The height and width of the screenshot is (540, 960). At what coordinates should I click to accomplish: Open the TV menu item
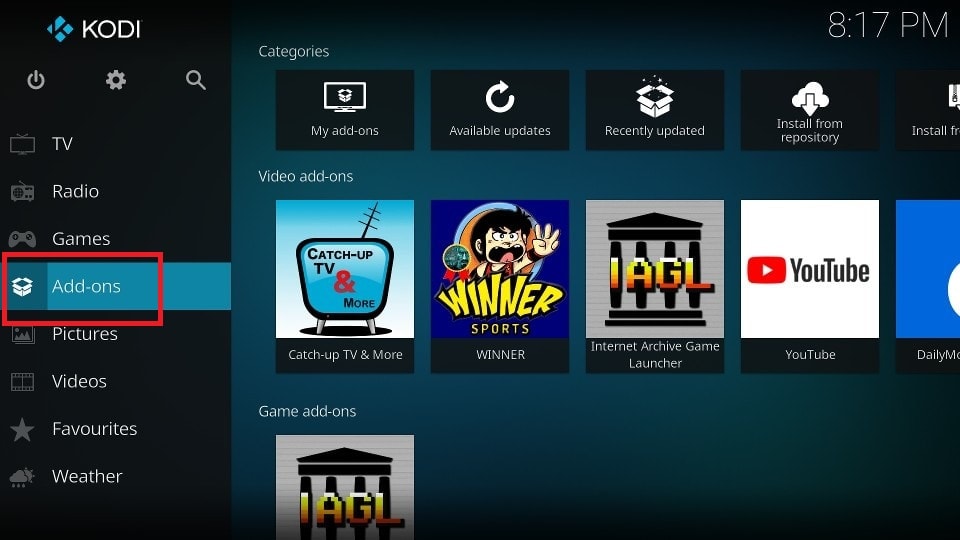[x=116, y=144]
